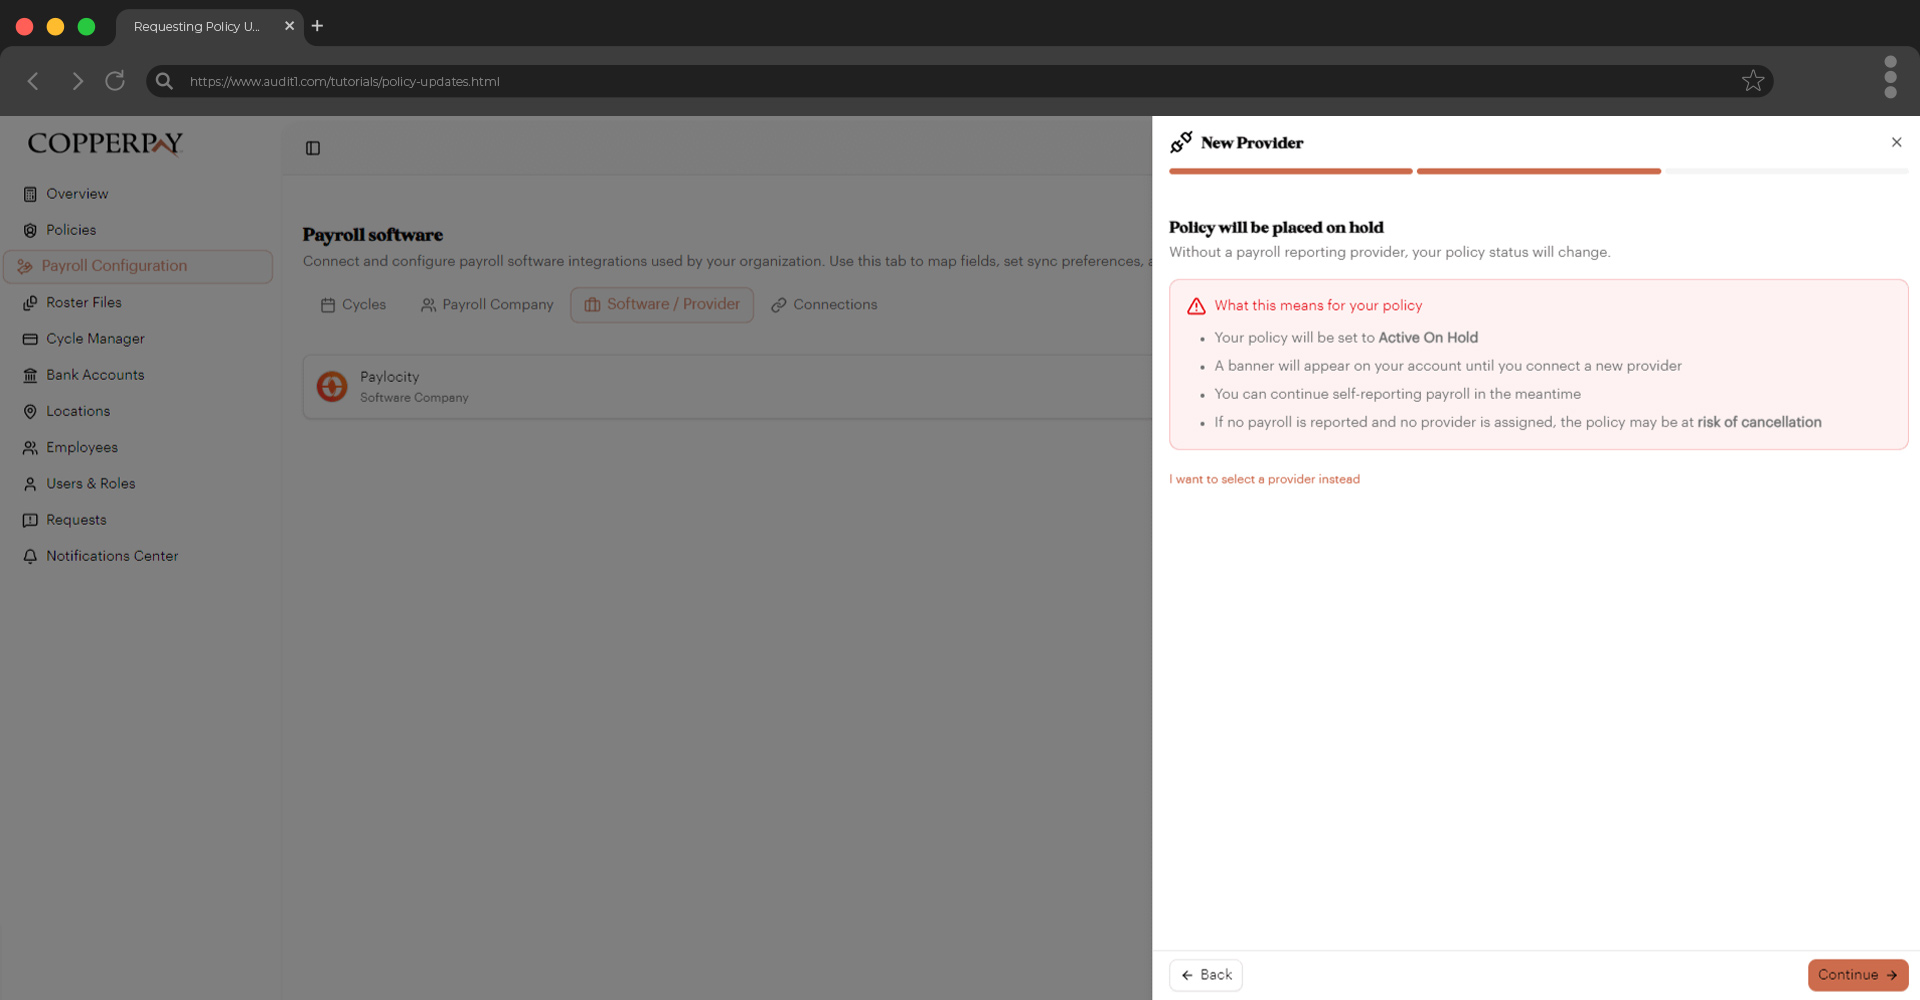This screenshot has width=1920, height=1000.
Task: Click the Overview icon in sidebar
Action: coord(30,194)
